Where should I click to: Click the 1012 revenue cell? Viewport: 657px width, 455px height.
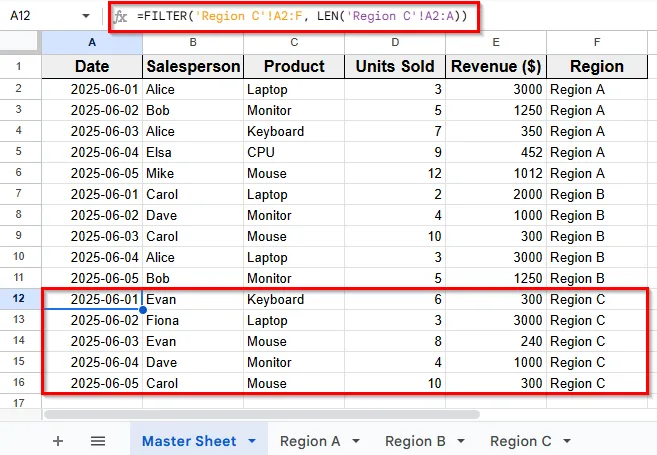(496, 173)
